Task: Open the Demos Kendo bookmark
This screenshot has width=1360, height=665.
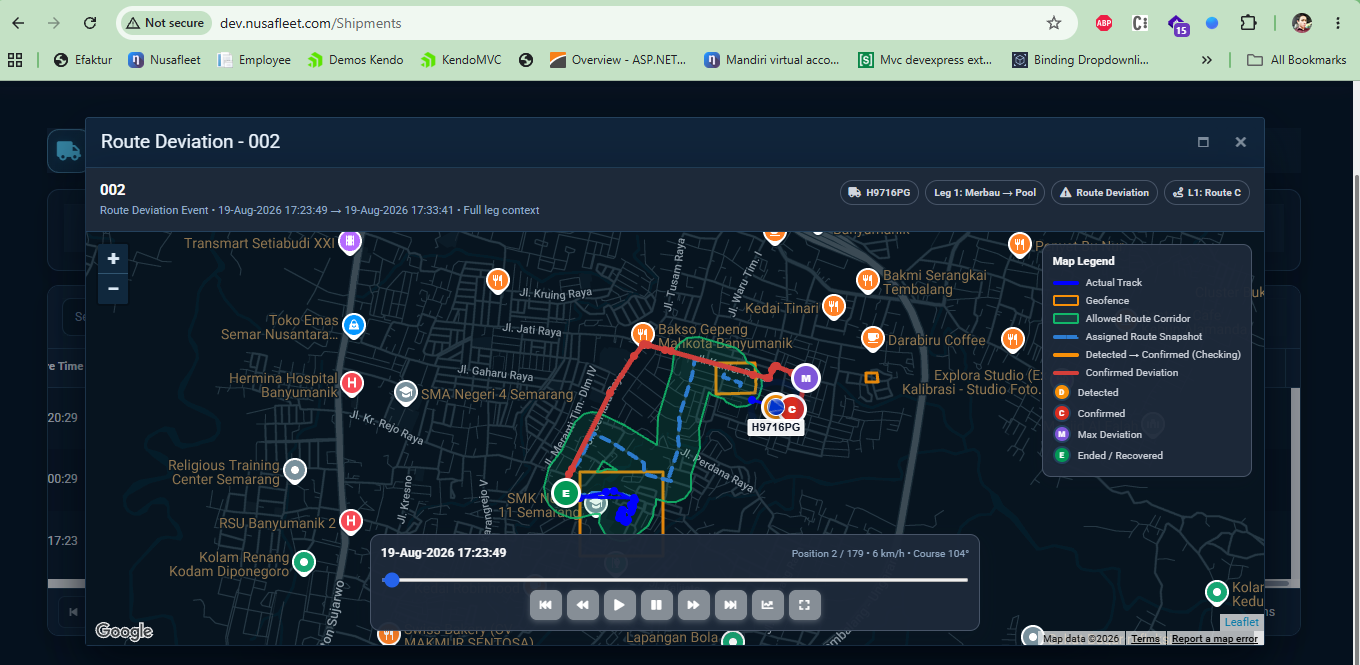Action: click(356, 60)
